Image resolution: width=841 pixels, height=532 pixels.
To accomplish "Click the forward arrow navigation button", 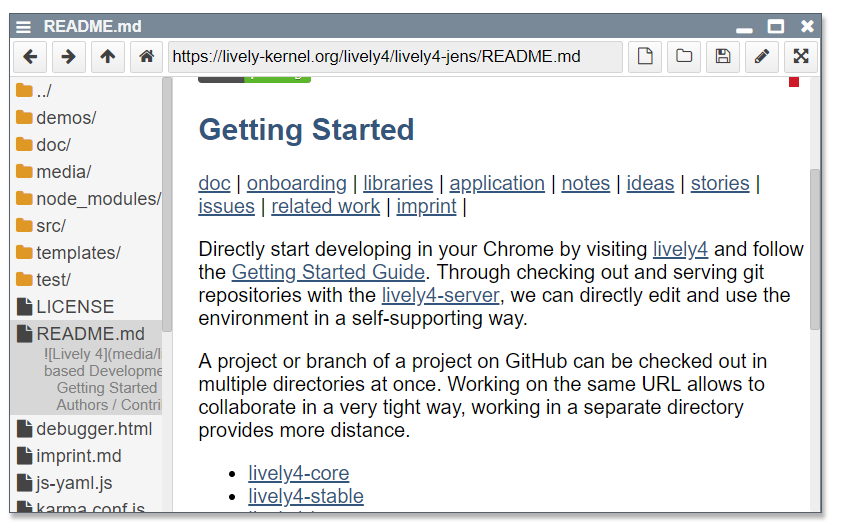I will (x=68, y=57).
